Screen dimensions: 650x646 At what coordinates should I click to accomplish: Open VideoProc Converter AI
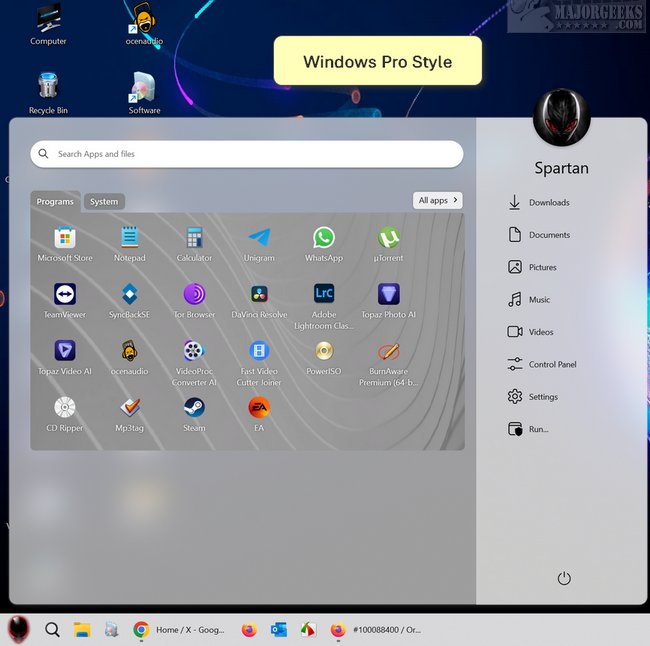pos(194,364)
